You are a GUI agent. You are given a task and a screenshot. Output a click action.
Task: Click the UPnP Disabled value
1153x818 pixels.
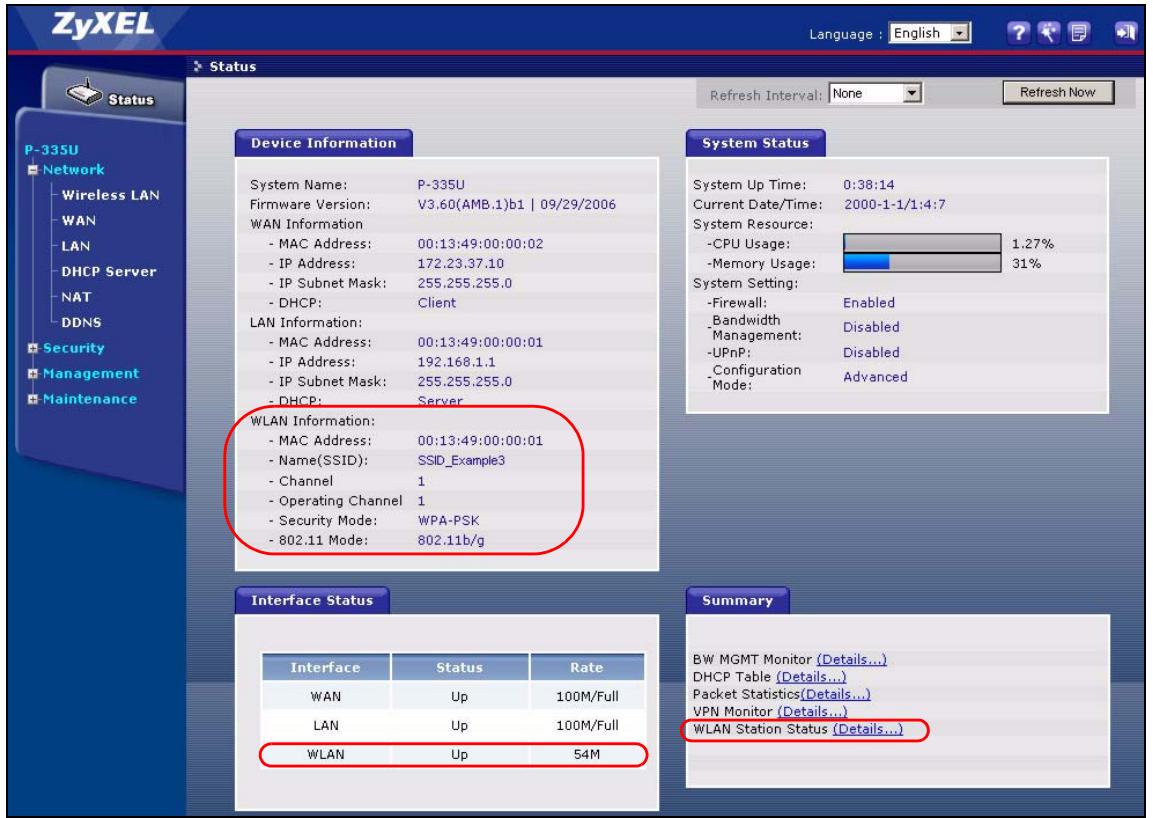871,352
